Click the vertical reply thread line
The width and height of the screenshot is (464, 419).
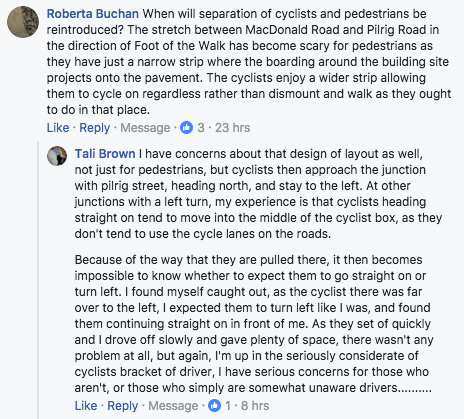point(38,280)
